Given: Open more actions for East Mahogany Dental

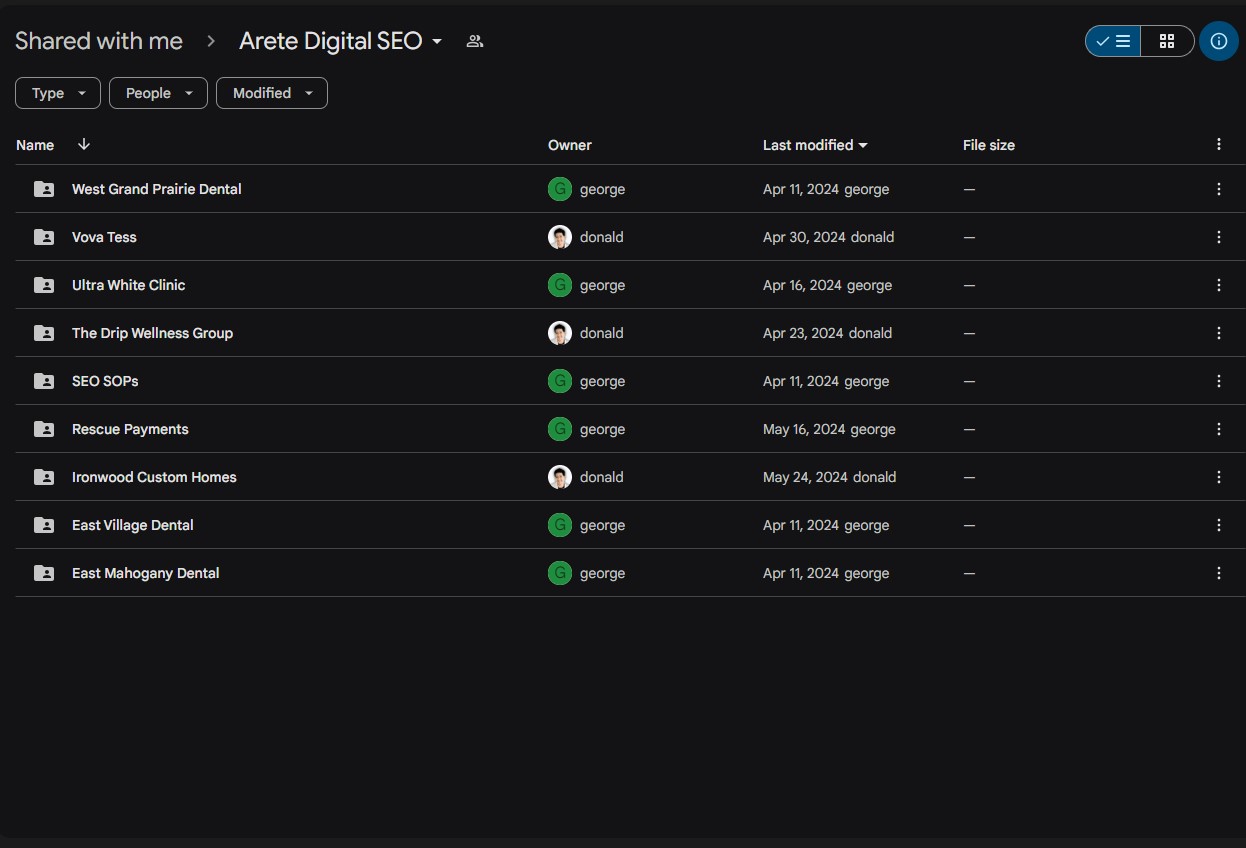Looking at the screenshot, I should pos(1218,573).
